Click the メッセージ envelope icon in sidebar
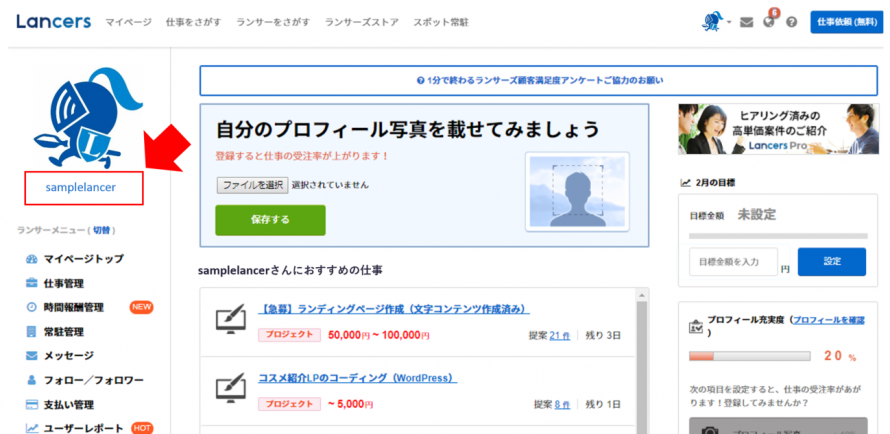Viewport: 890px width, 434px height. 31,356
